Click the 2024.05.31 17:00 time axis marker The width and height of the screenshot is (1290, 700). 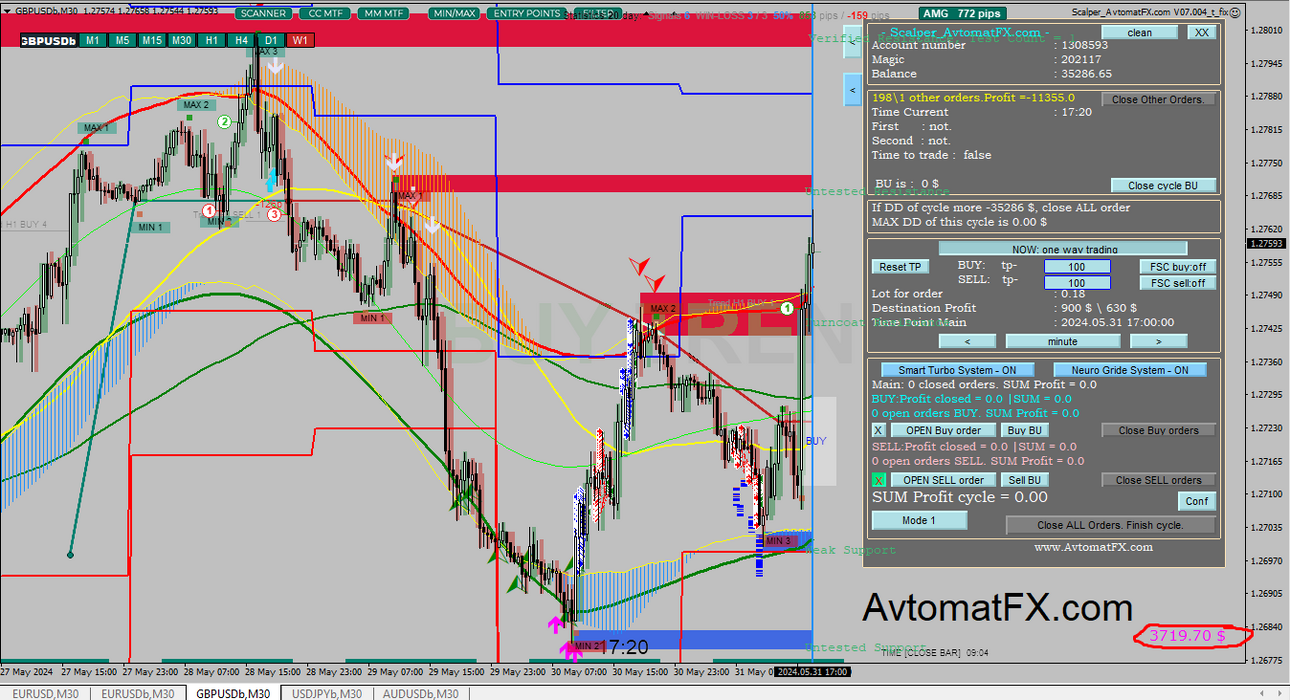[813, 671]
